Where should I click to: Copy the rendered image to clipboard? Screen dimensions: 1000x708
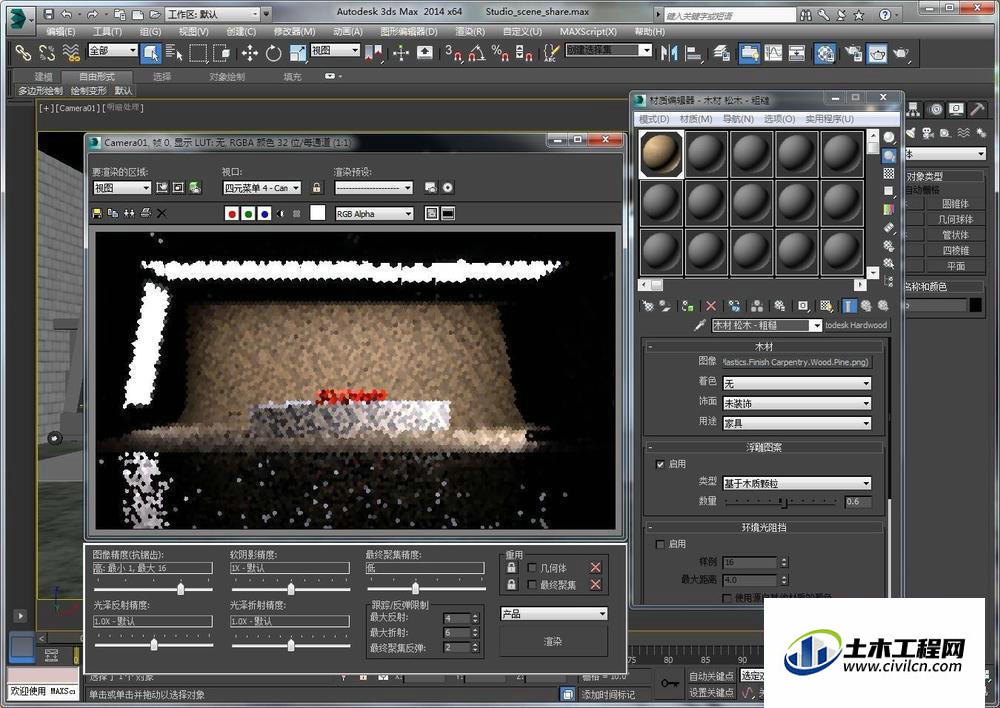(113, 213)
